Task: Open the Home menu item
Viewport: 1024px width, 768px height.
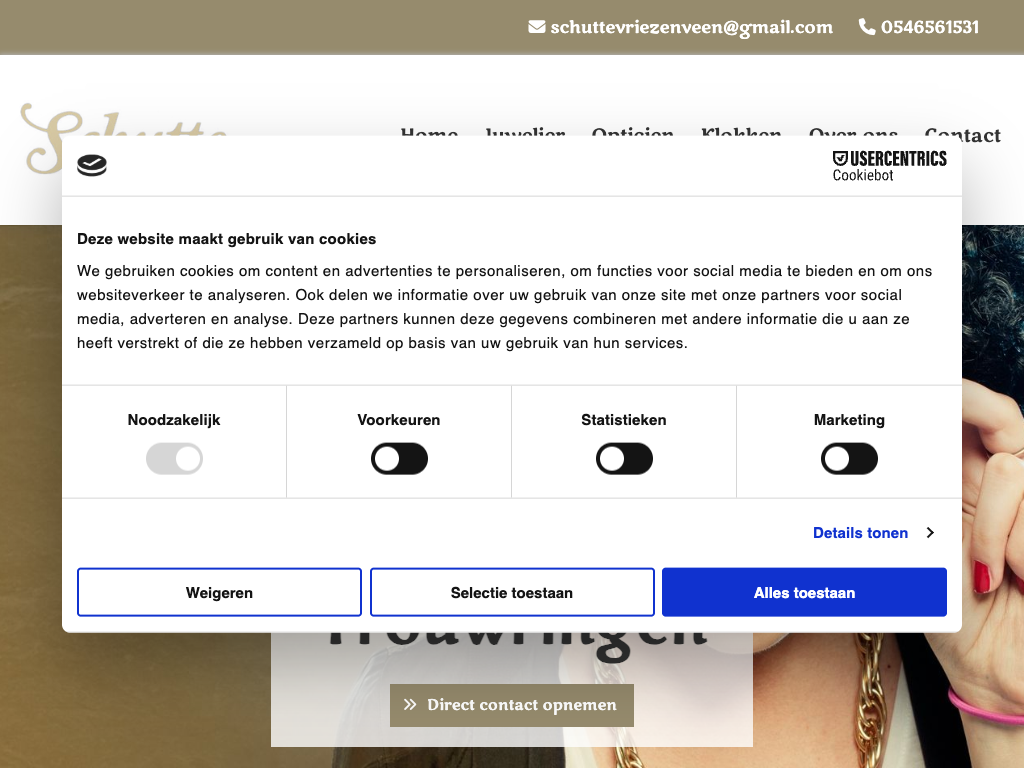Action: tap(429, 132)
